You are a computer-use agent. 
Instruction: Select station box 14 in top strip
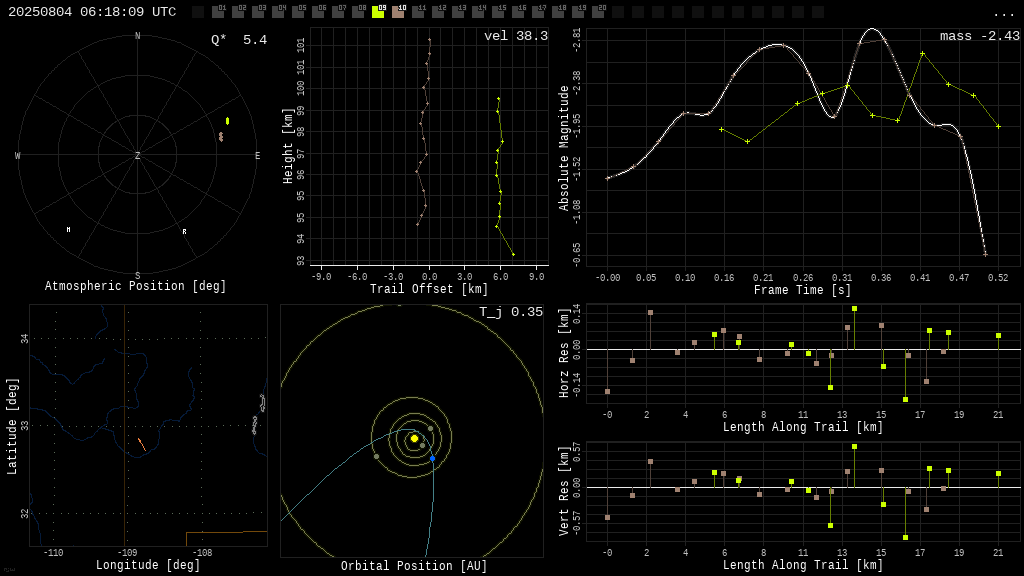point(478,12)
